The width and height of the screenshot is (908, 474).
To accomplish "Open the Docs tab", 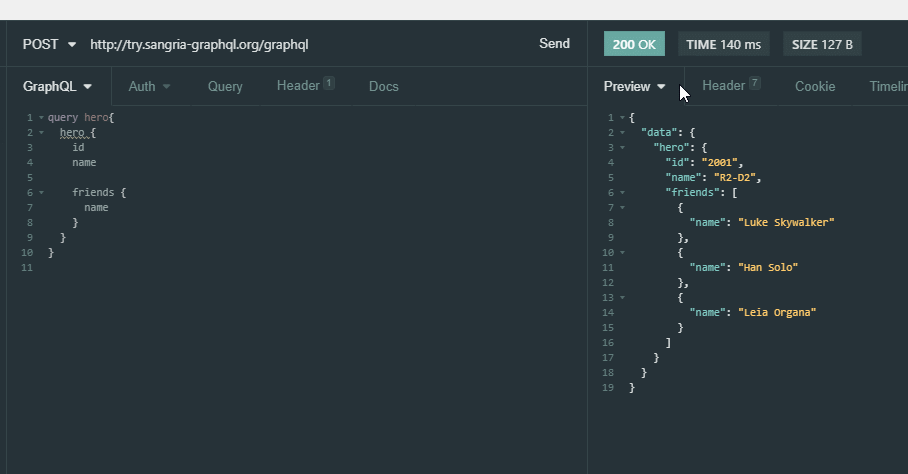I will click(x=383, y=86).
